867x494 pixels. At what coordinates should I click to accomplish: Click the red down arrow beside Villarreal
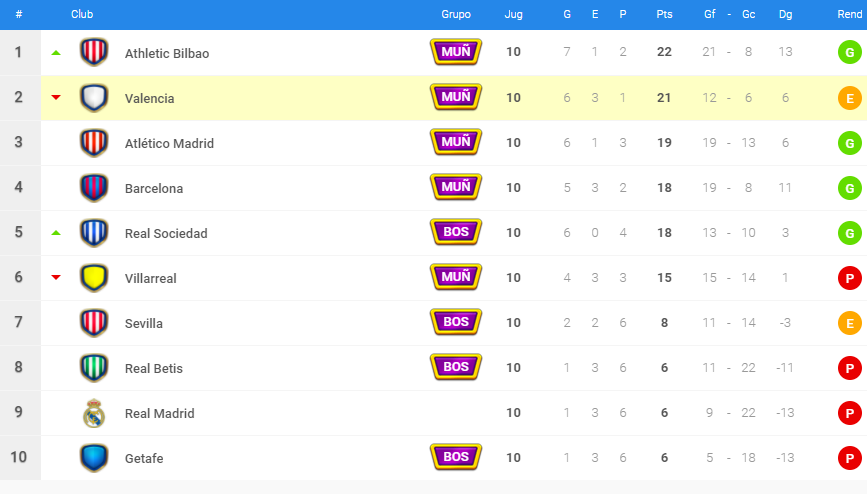pos(56,277)
